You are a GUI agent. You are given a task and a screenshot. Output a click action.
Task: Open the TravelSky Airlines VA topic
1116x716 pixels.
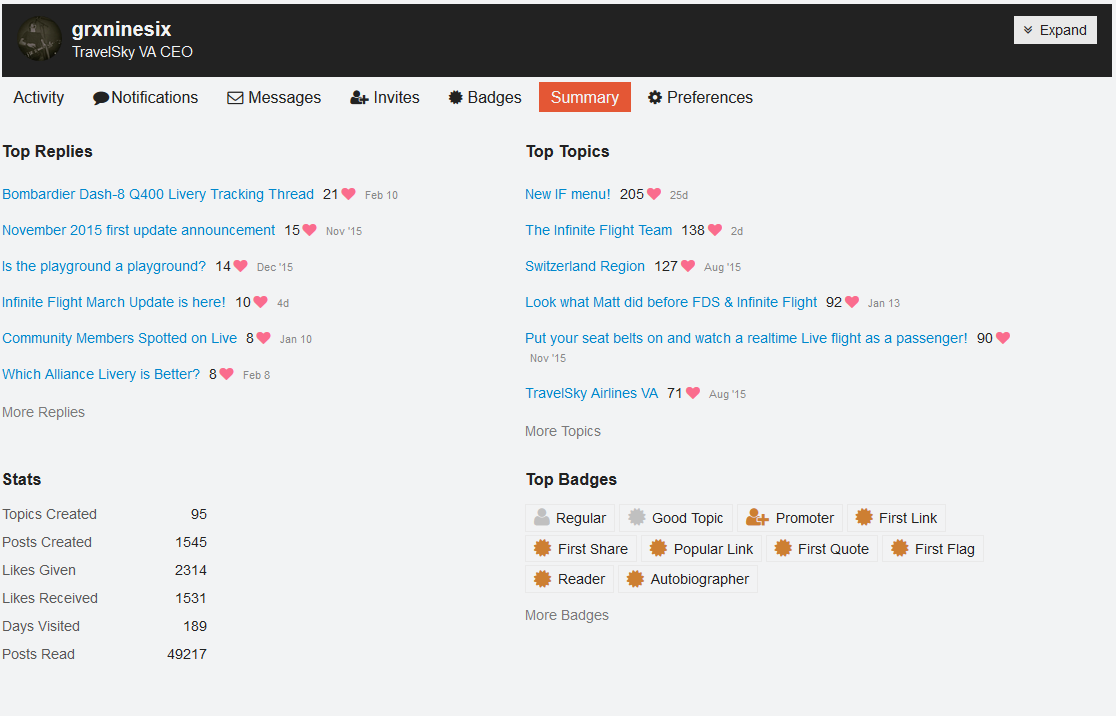591,393
